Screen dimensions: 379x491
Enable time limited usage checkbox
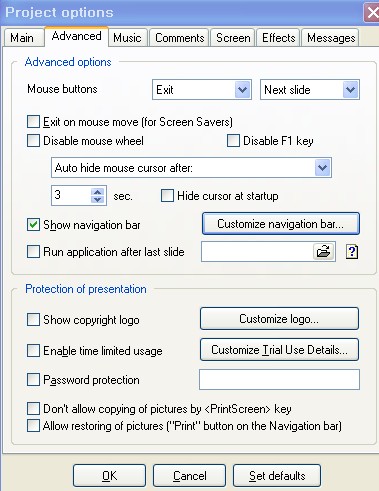coord(33,351)
